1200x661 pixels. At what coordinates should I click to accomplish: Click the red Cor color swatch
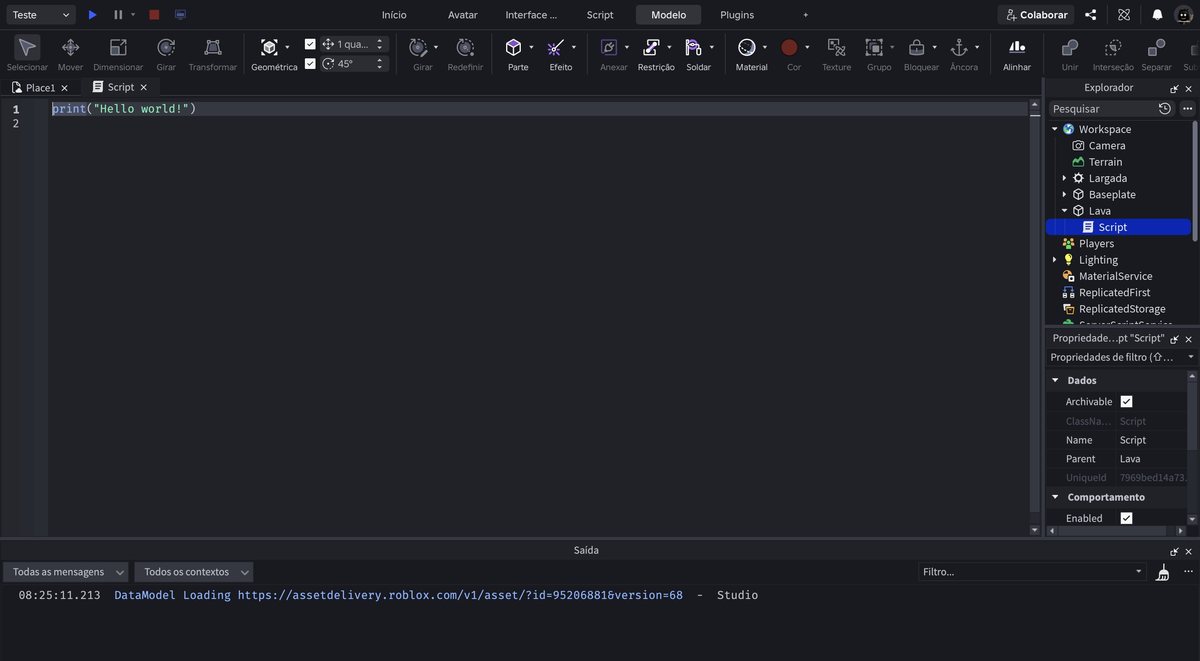pos(789,47)
